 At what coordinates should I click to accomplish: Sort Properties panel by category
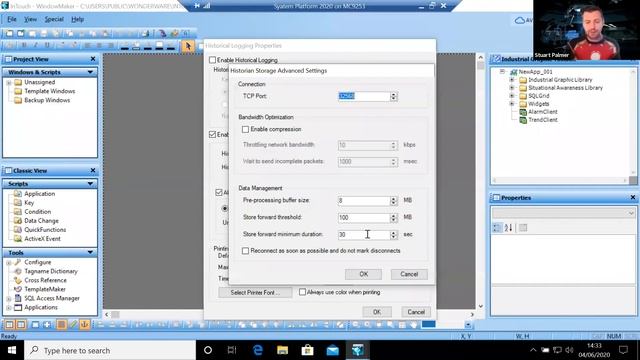tap(497, 228)
